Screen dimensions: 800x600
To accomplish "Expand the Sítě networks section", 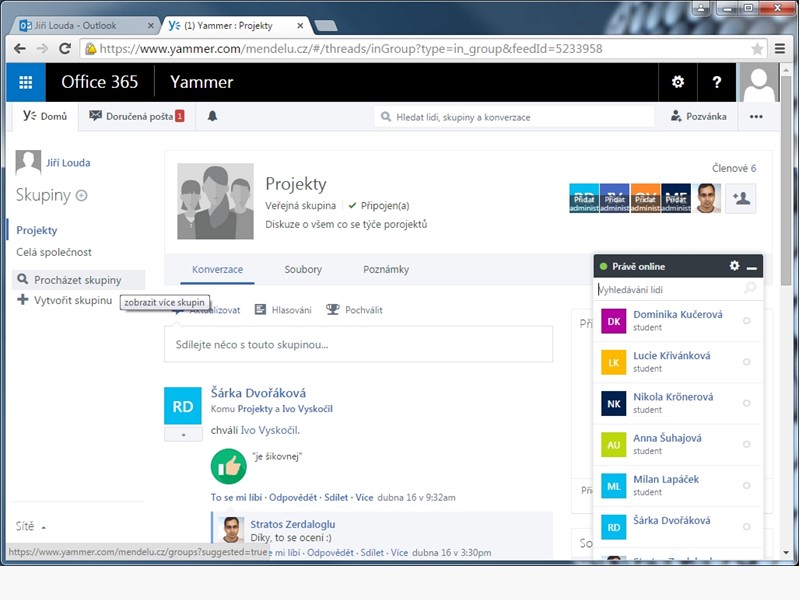I will click(x=32, y=526).
